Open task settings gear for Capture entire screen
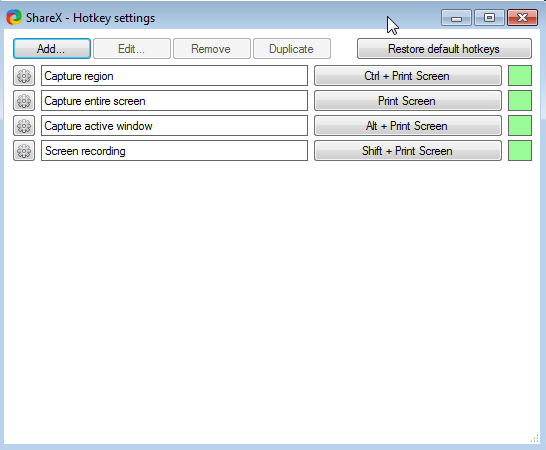The width and height of the screenshot is (546, 450). tap(24, 101)
